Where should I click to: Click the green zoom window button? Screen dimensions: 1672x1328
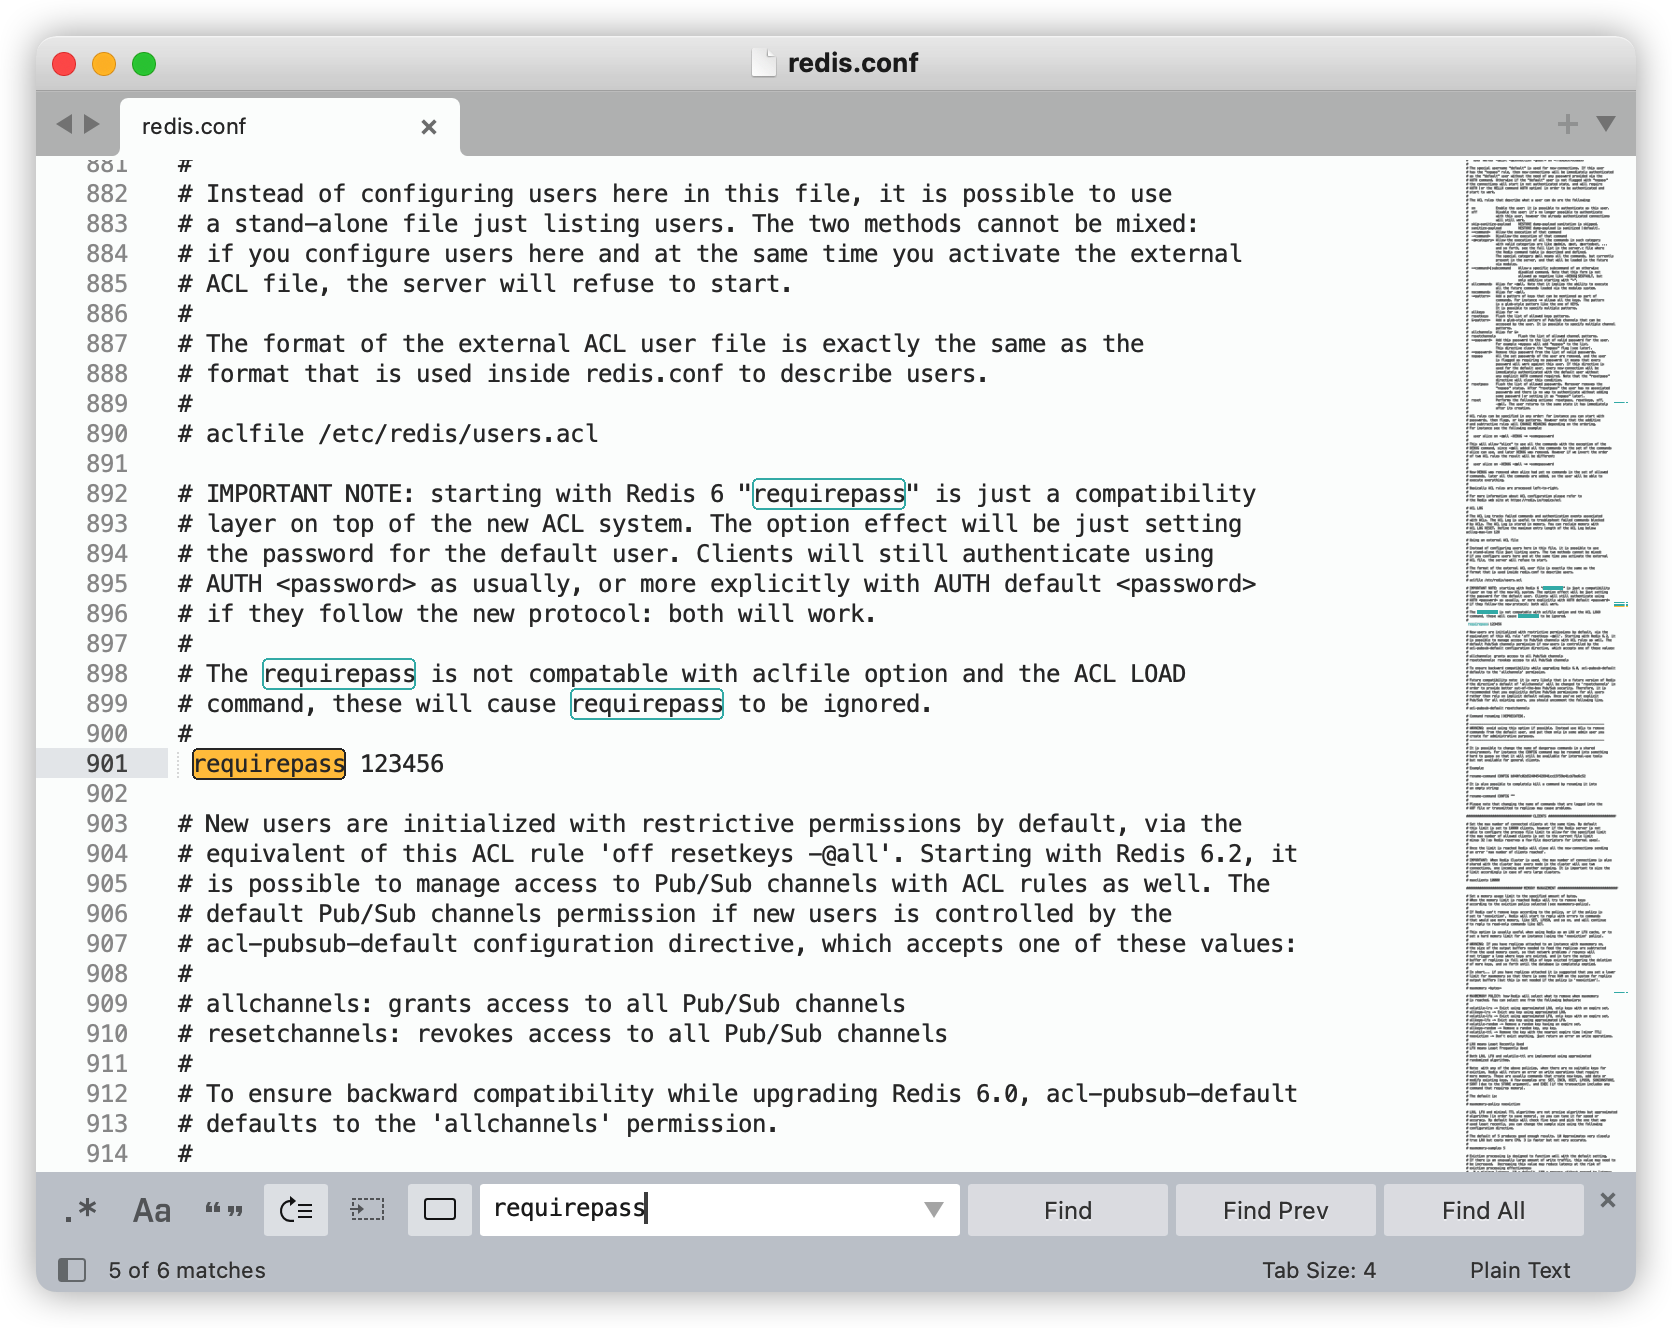pyautogui.click(x=144, y=64)
